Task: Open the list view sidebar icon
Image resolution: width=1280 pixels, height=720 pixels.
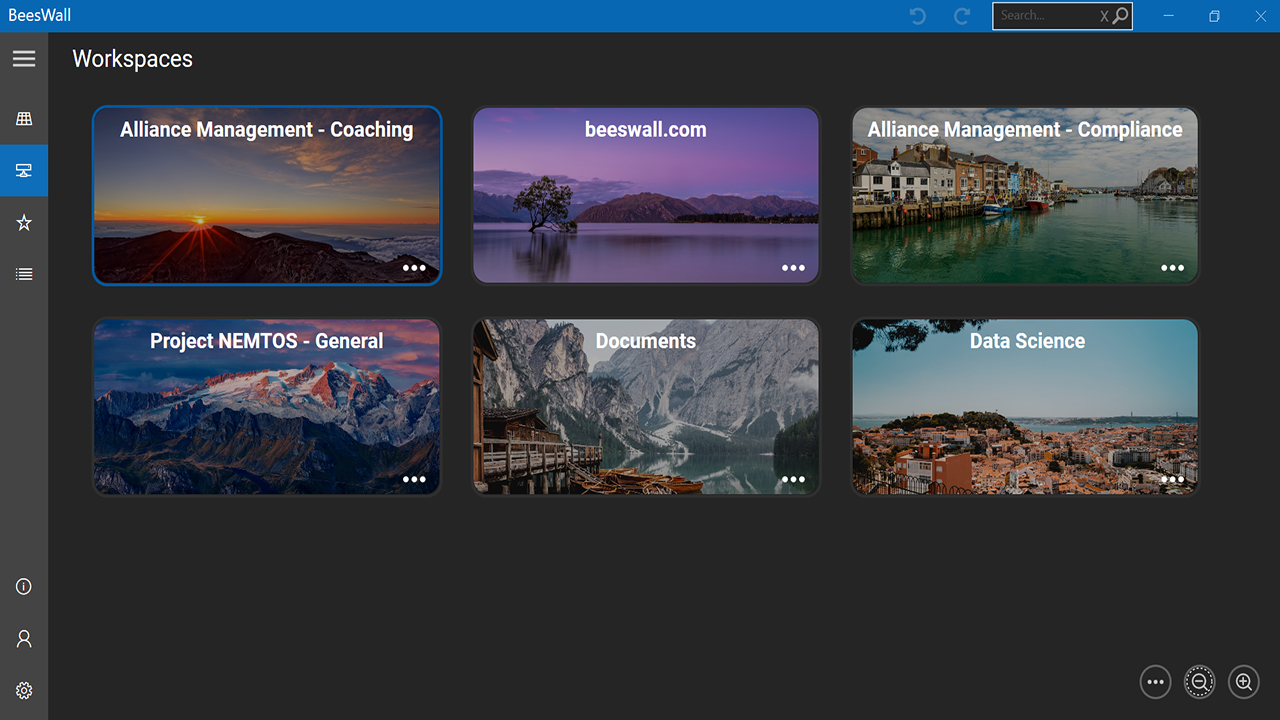Action: click(x=24, y=274)
